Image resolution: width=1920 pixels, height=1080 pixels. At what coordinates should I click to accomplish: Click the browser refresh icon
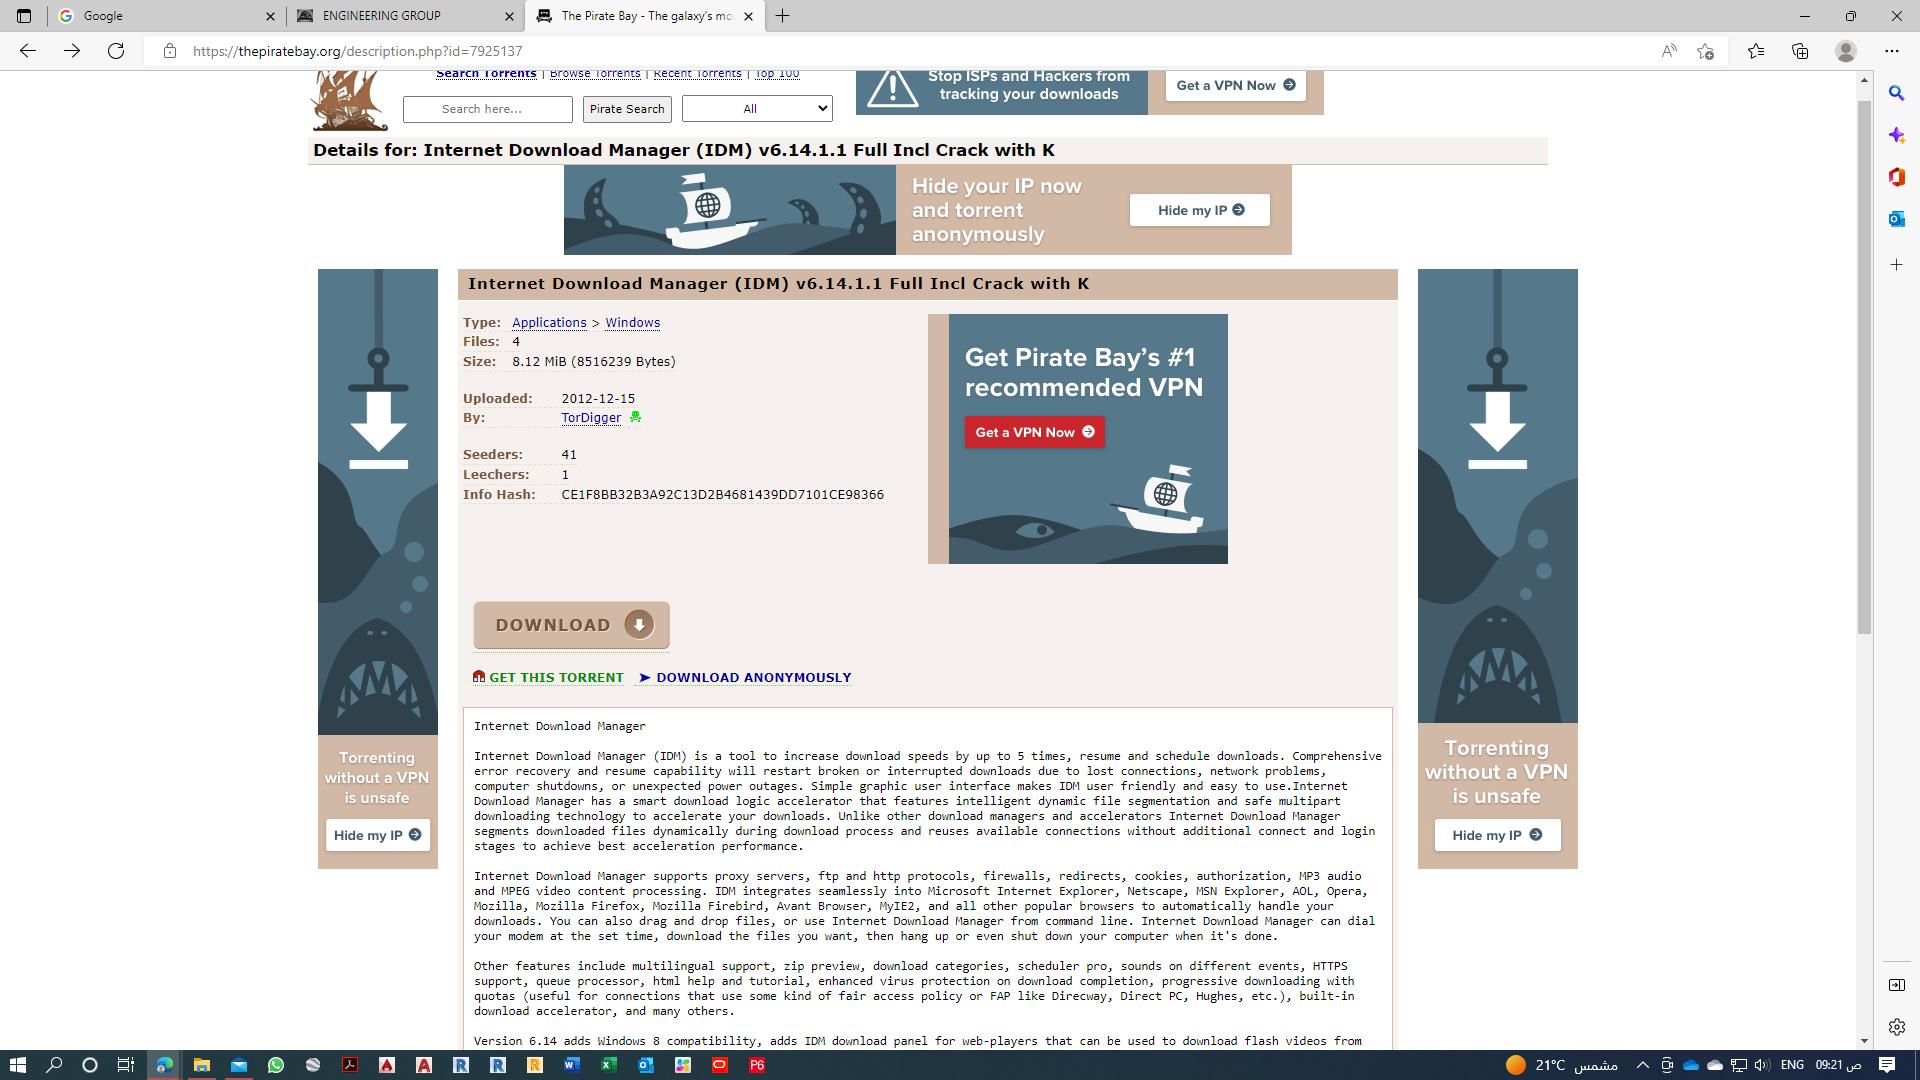116,51
